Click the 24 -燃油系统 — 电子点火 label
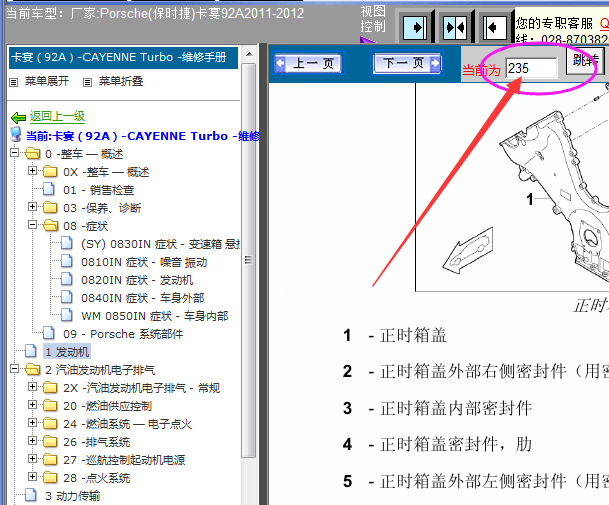Screen dimensions: 609x505 pyautogui.click(x=127, y=424)
